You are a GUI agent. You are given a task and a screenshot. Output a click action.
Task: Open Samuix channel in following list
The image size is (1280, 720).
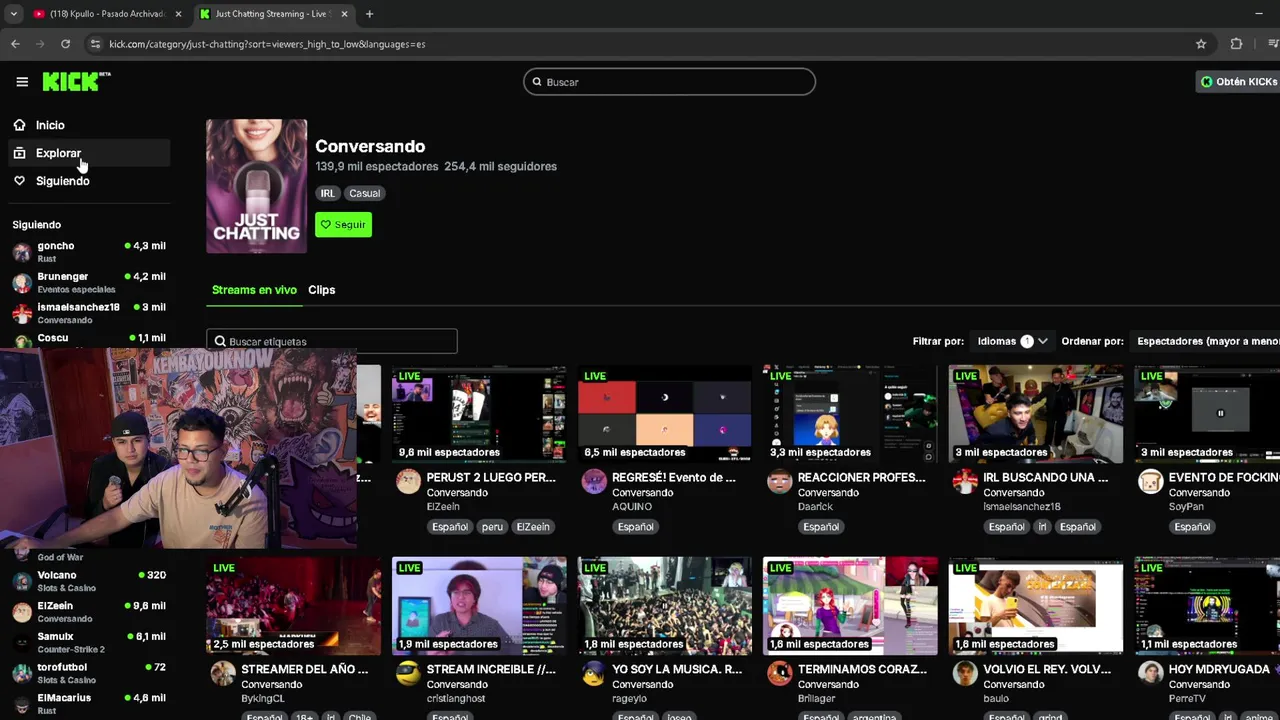[89, 642]
